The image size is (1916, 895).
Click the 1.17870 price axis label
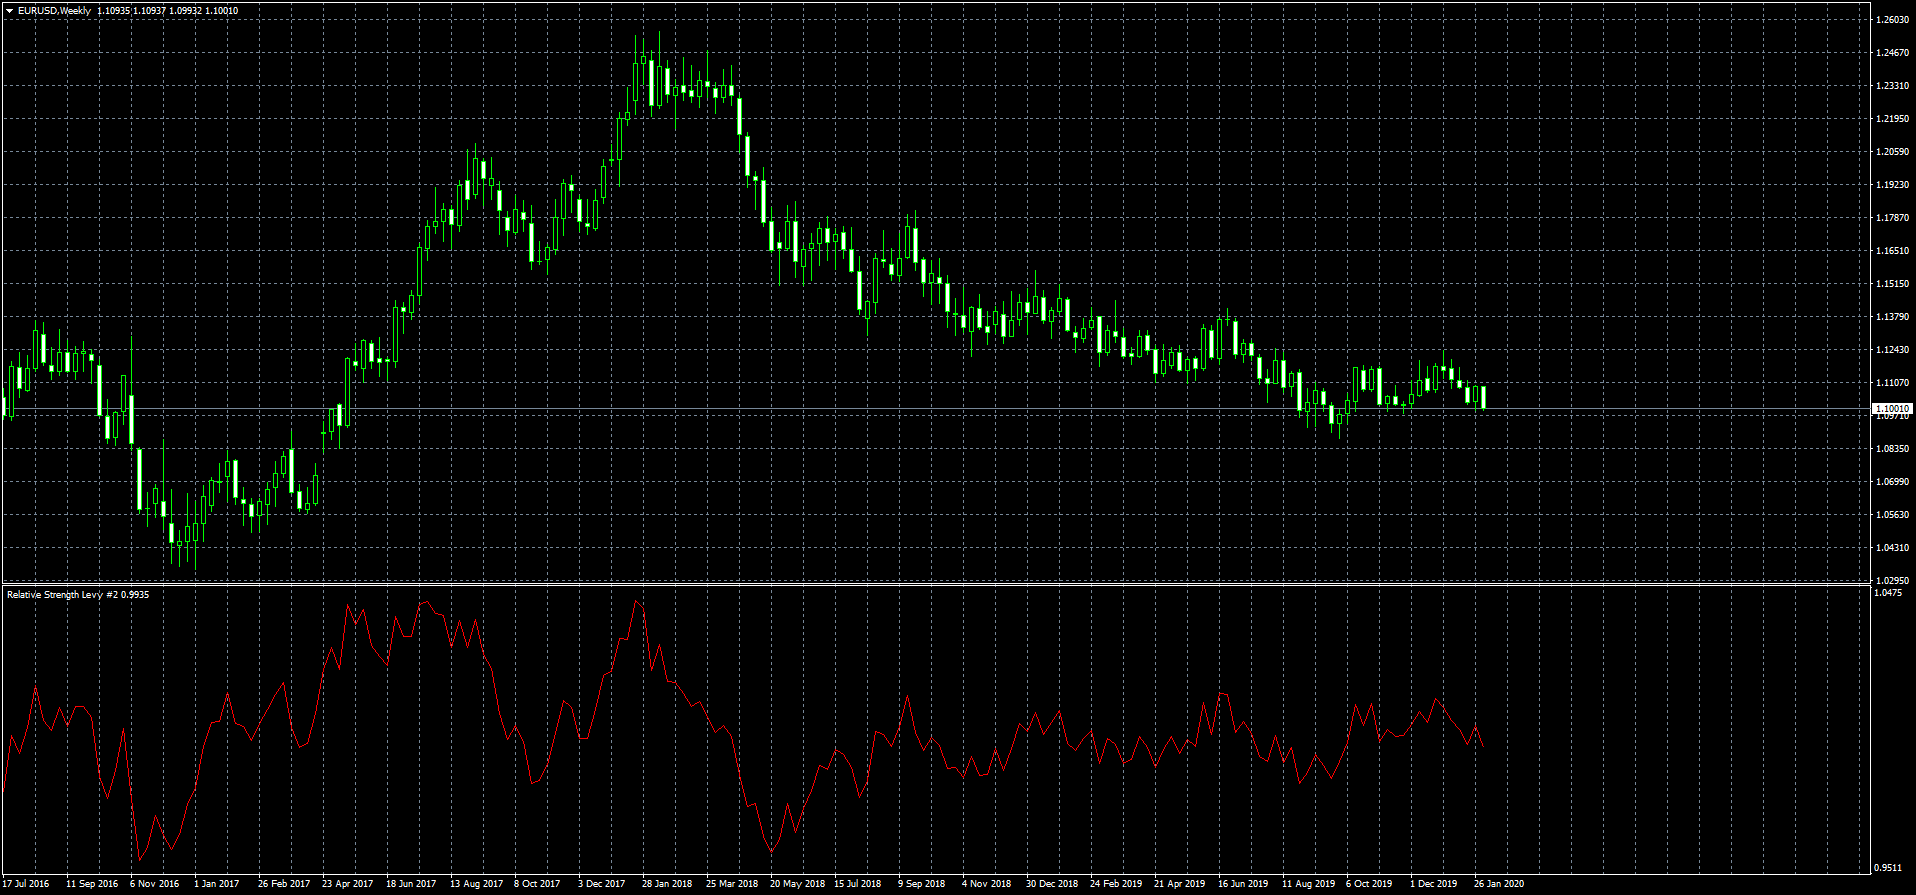pyautogui.click(x=1893, y=218)
